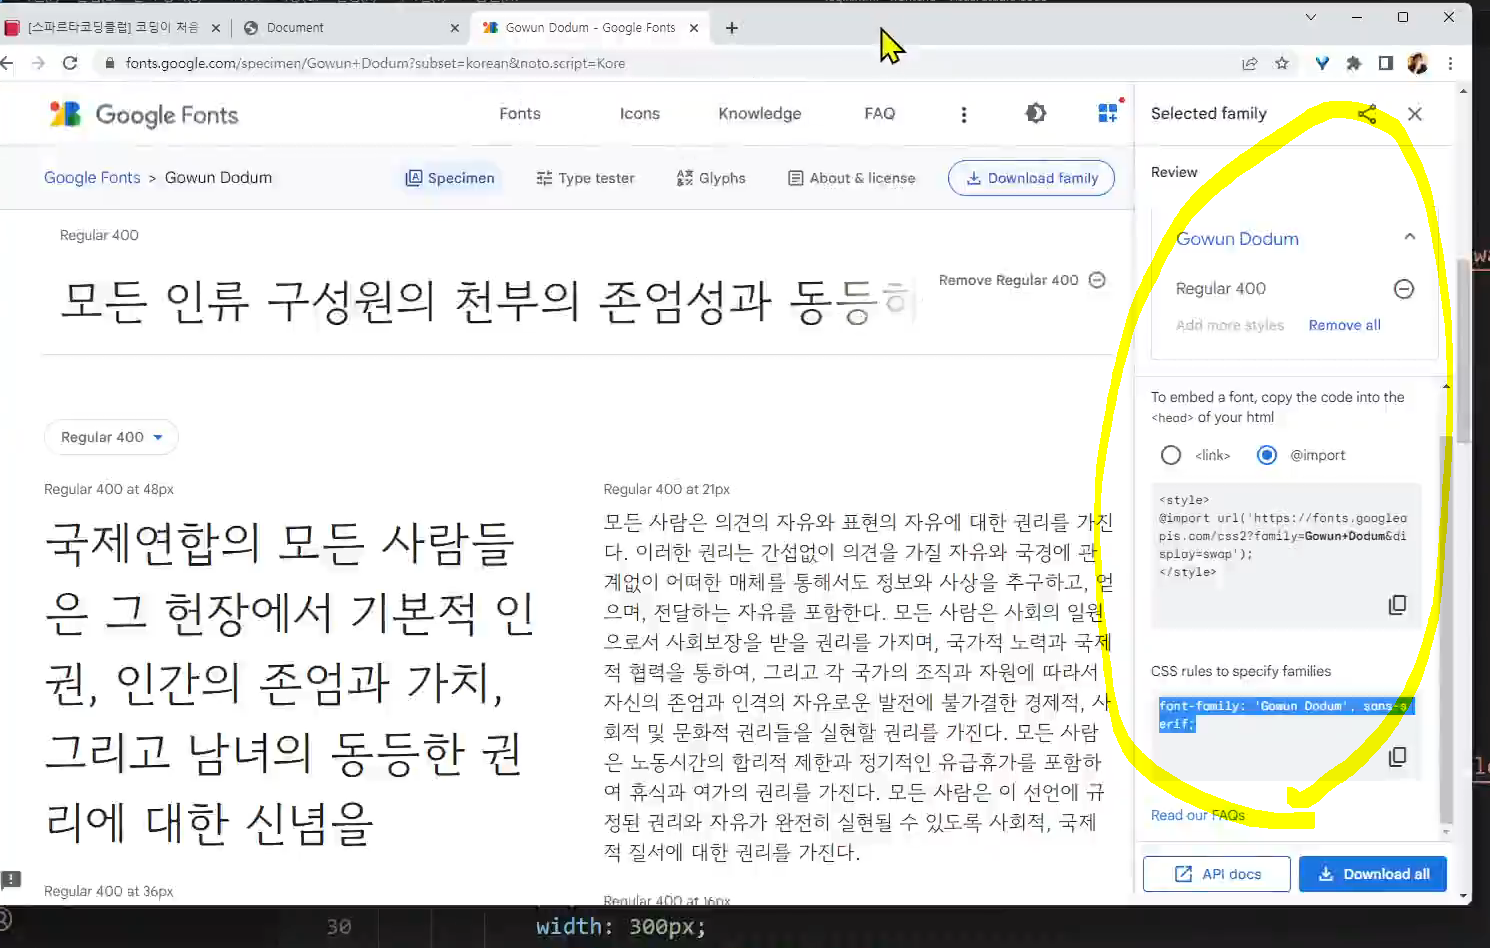Screen dimensions: 1490x948
Task: Remove Regular 400 via minus icon in panel
Action: click(x=1404, y=289)
